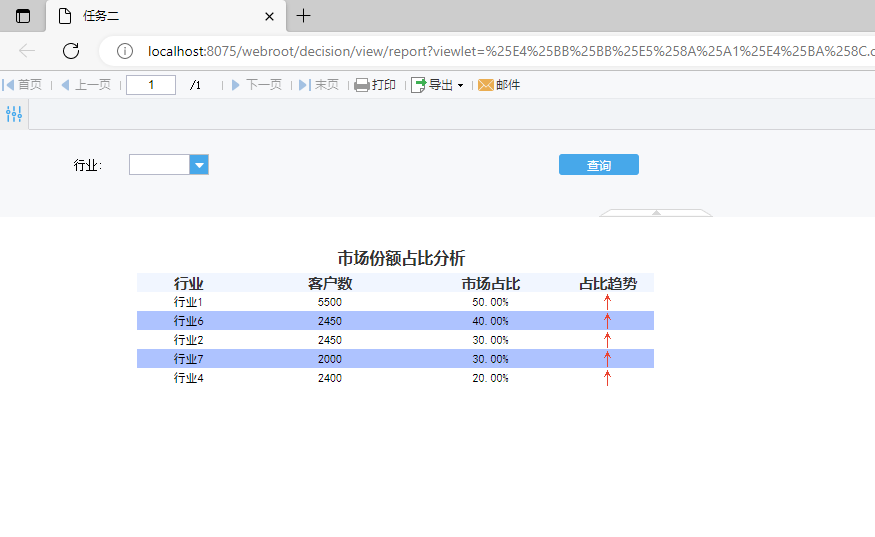Reload the page with the refresh icon
The height and width of the screenshot is (537, 875).
(x=71, y=51)
